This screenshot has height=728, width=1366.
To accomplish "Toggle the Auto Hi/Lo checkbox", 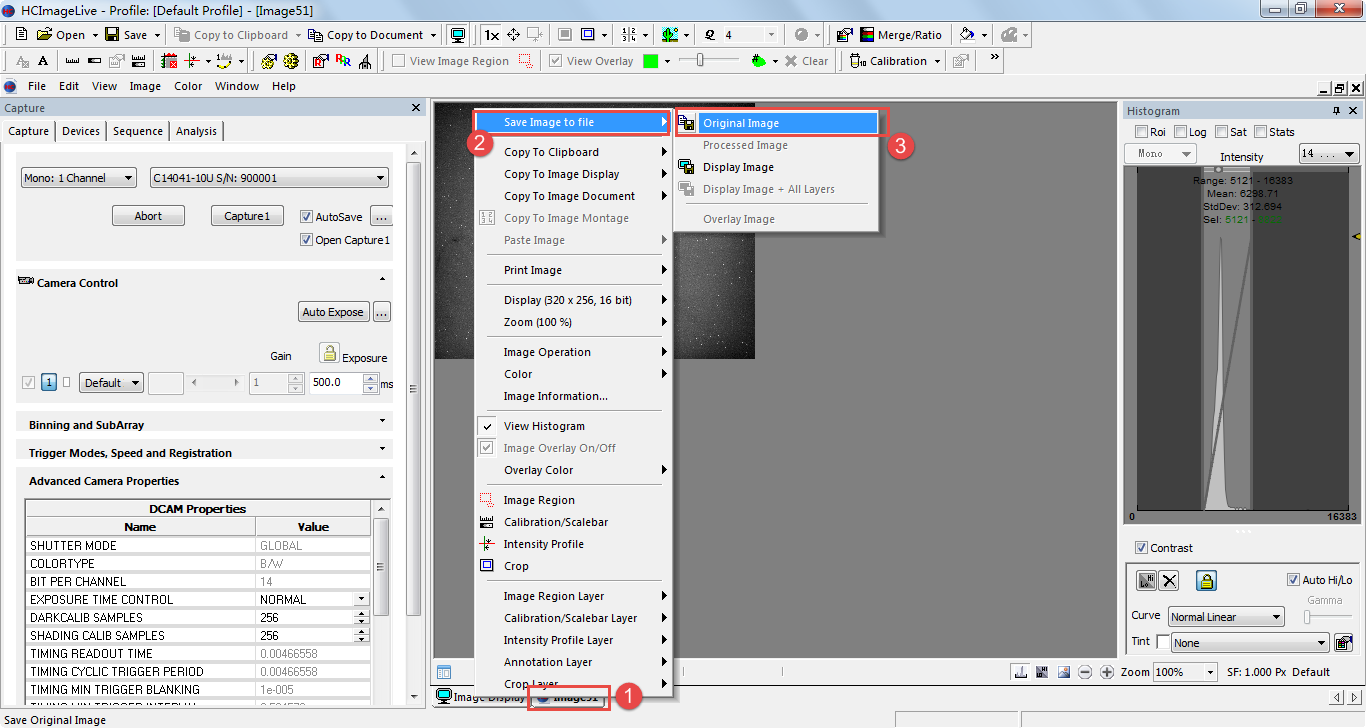I will 1293,580.
